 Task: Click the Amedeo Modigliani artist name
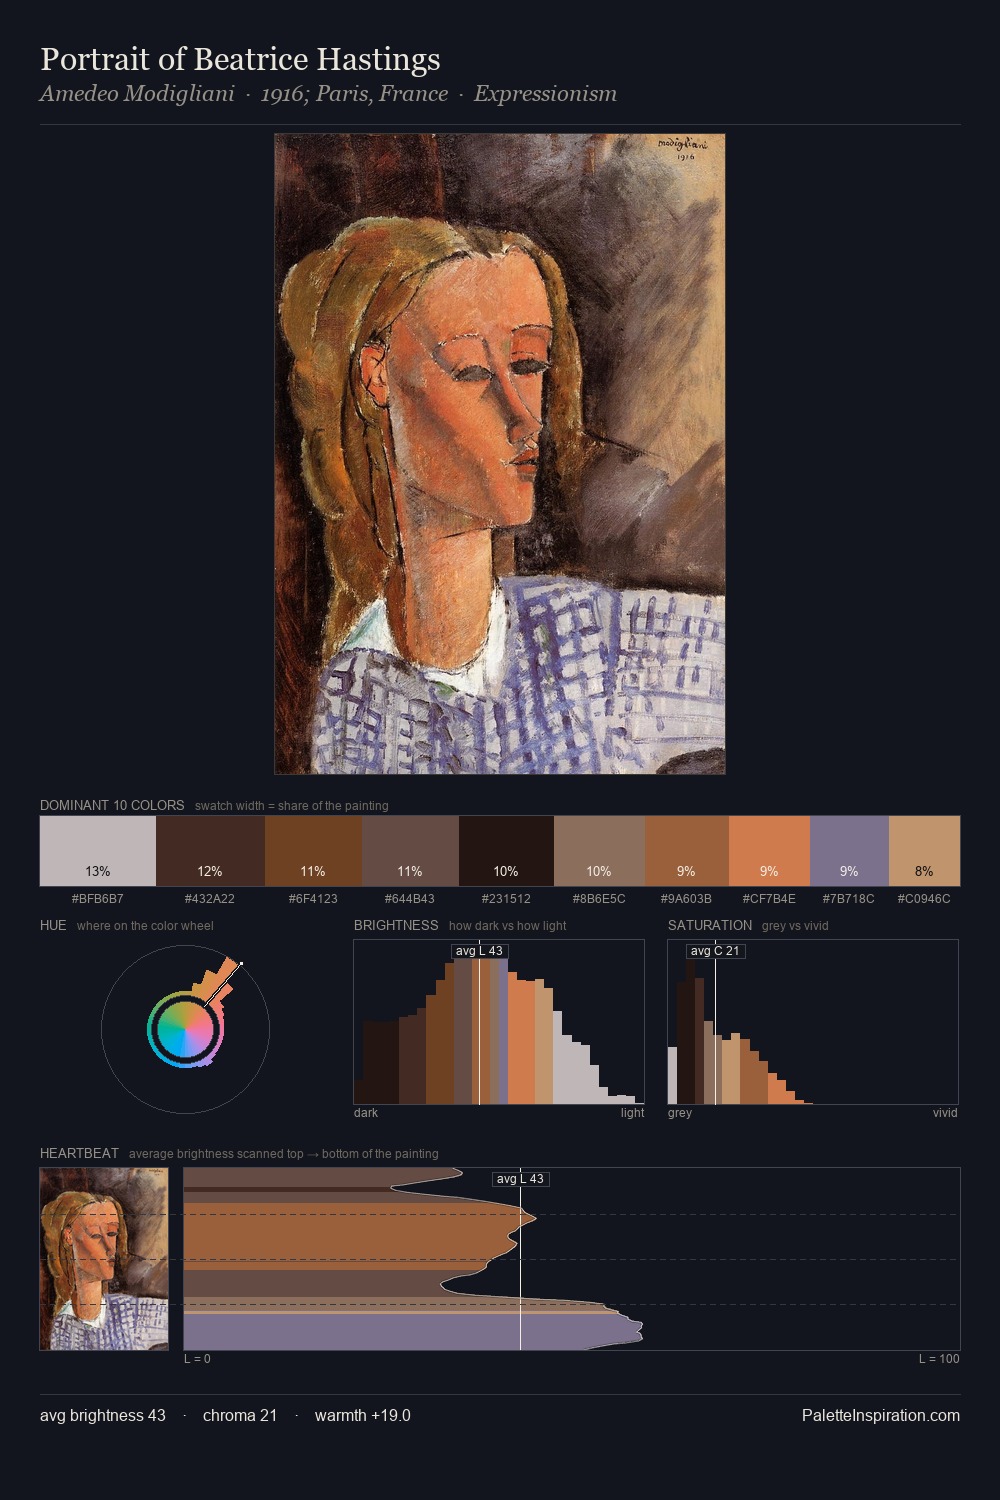click(x=137, y=94)
